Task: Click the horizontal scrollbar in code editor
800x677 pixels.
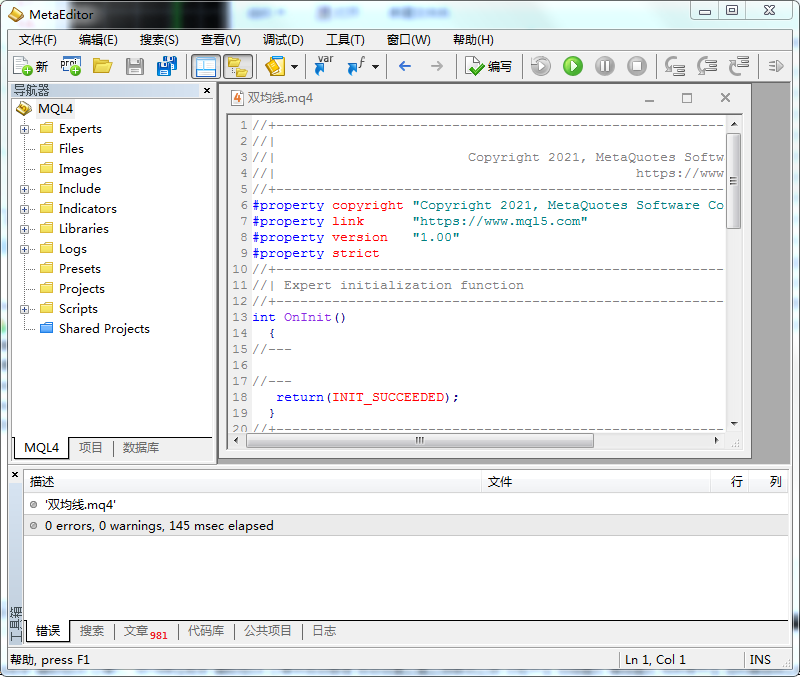Action: tap(420, 440)
